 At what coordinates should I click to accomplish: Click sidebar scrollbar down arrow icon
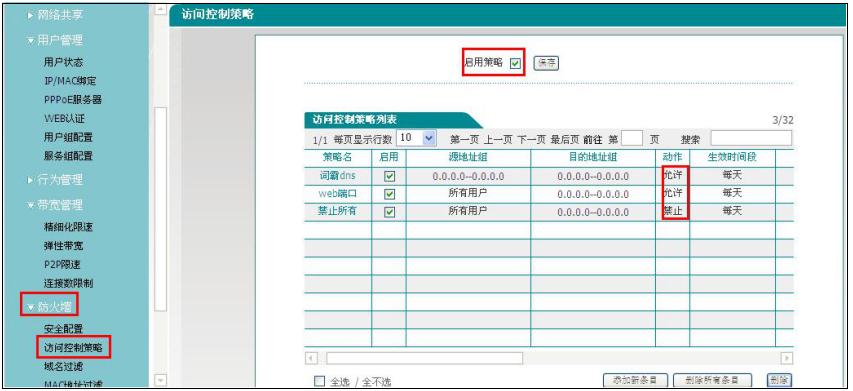tap(160, 379)
